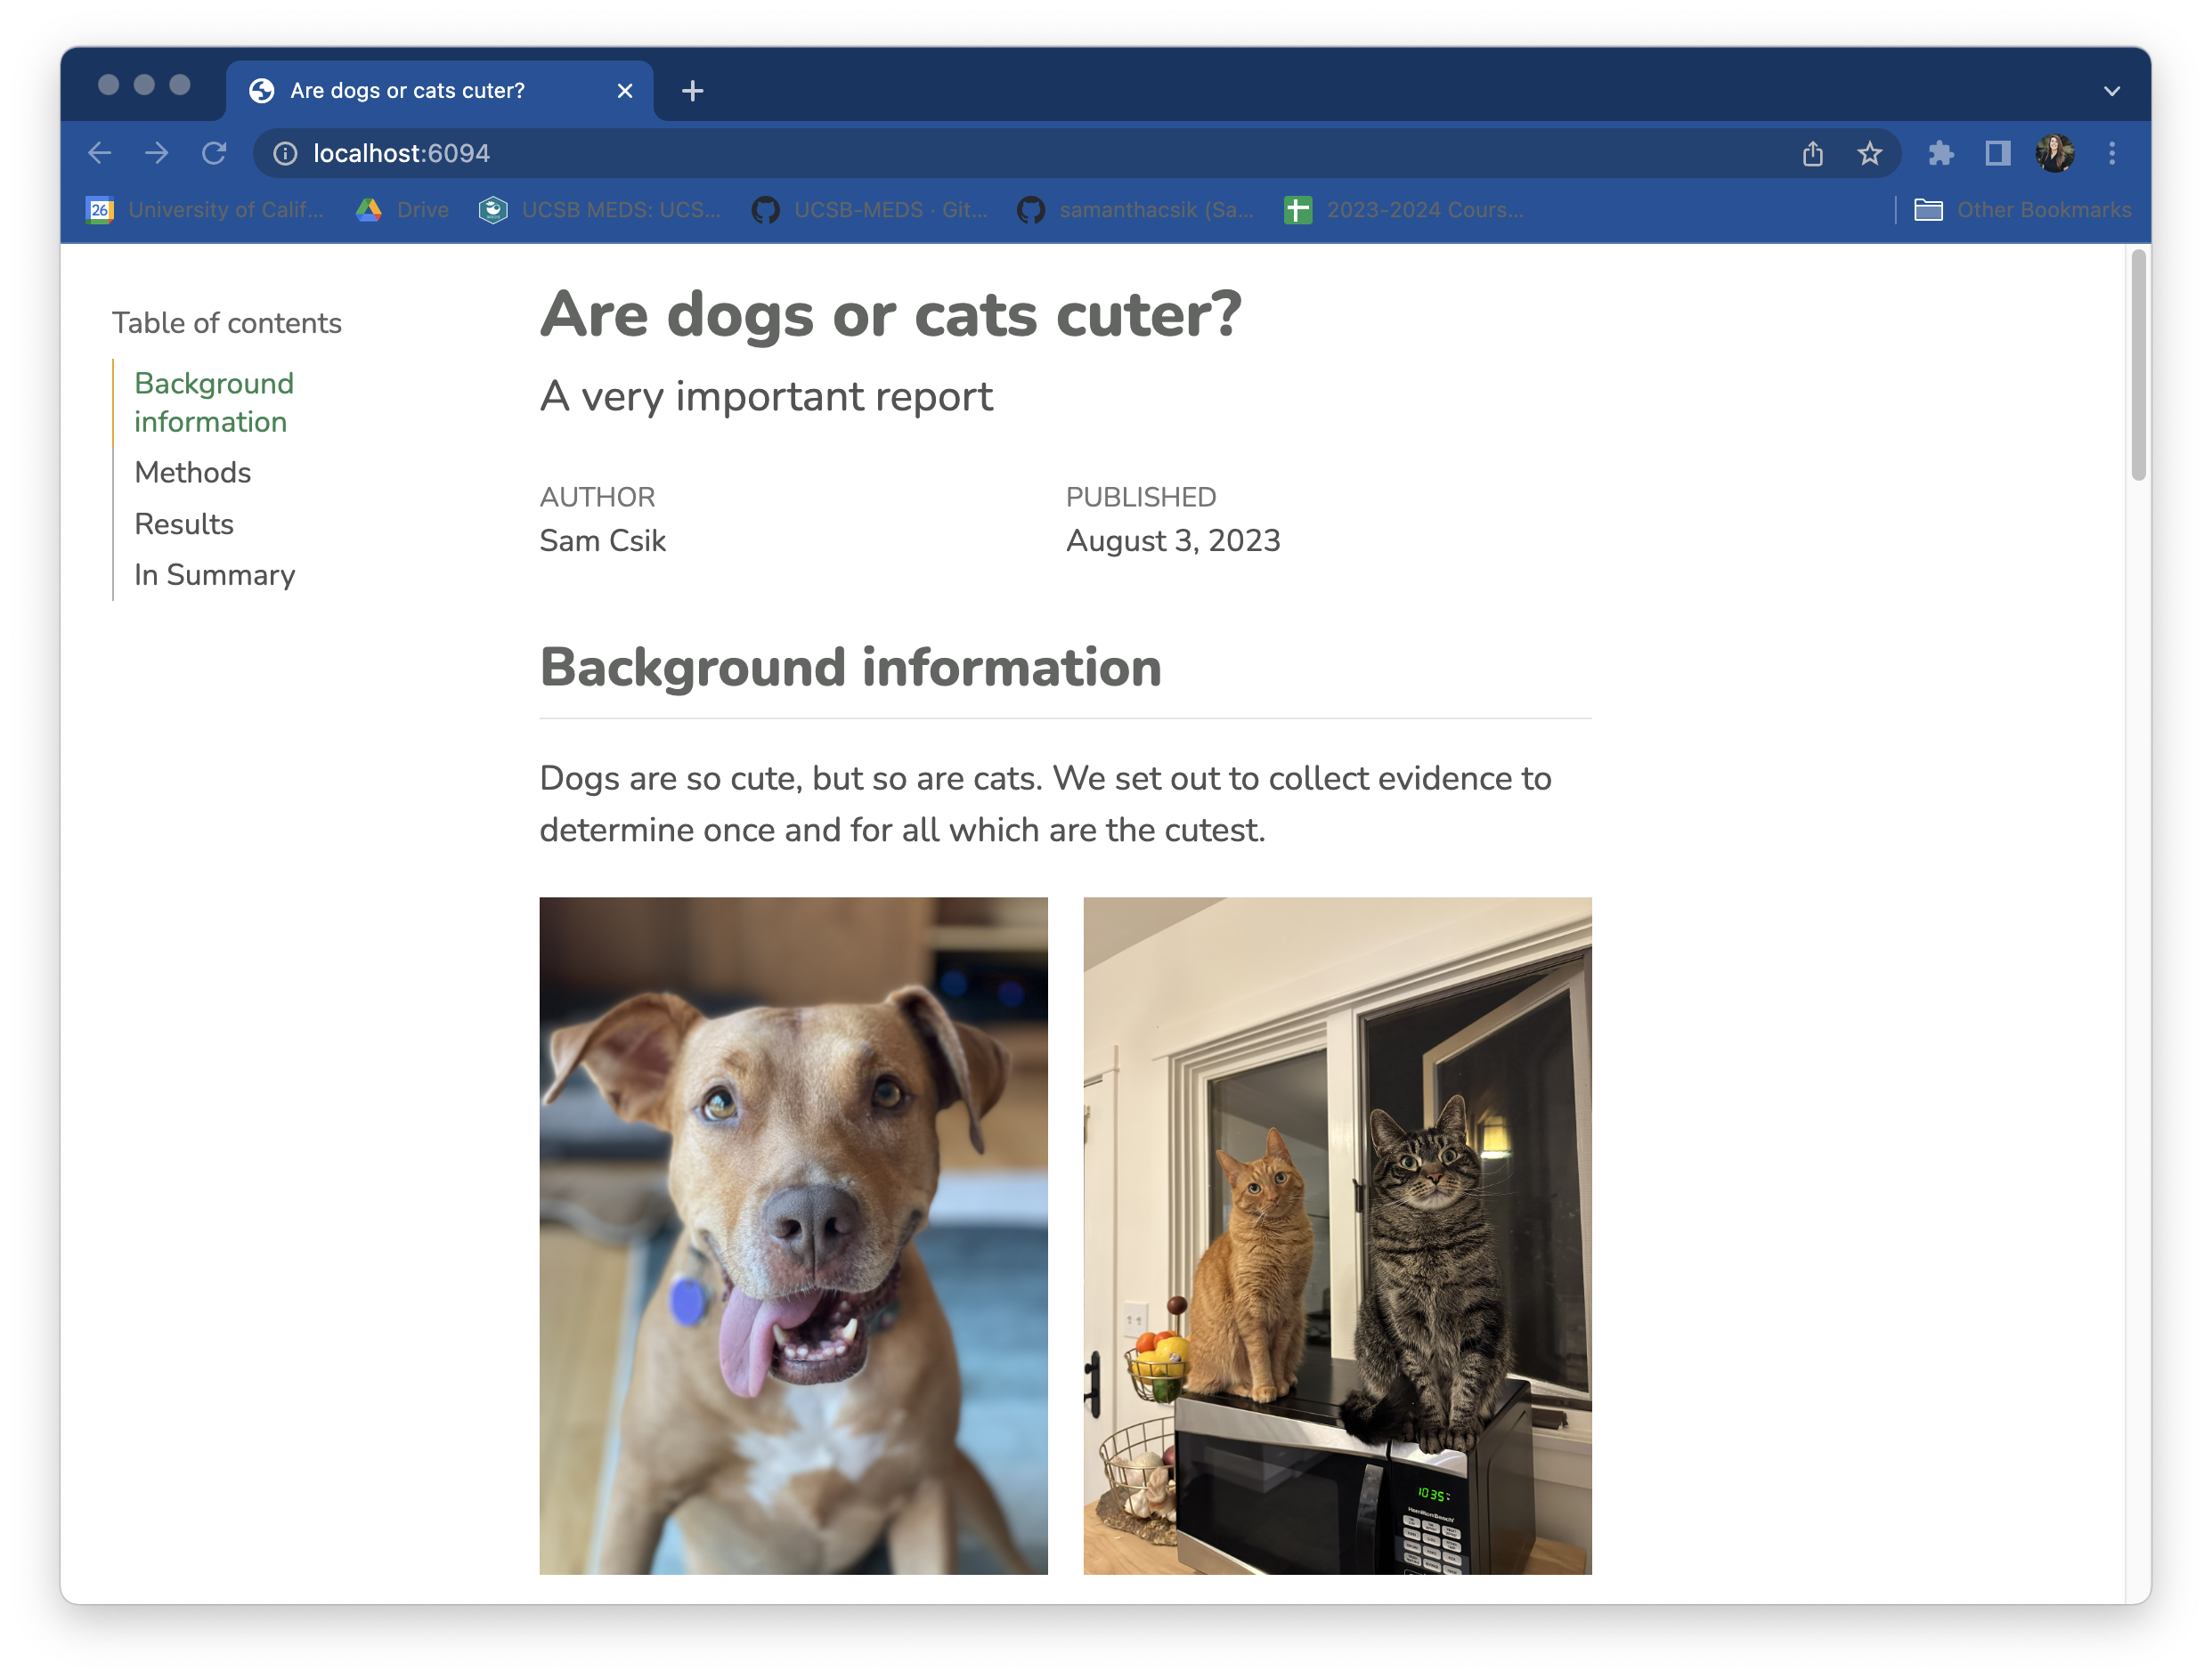Viewport: 2212px width, 1679px height.
Task: Click the forward navigation arrow
Action: [x=157, y=153]
